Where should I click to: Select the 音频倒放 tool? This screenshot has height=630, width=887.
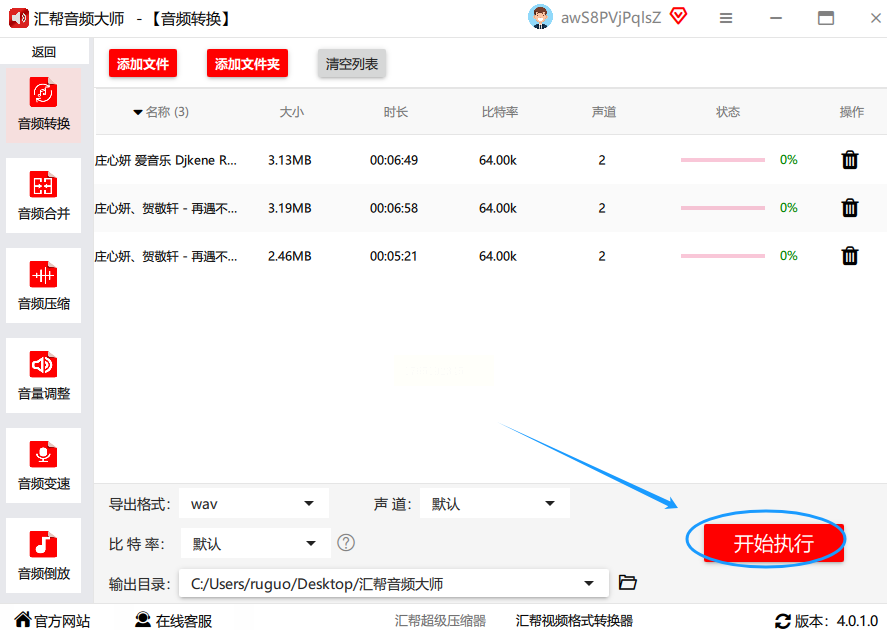[x=44, y=555]
